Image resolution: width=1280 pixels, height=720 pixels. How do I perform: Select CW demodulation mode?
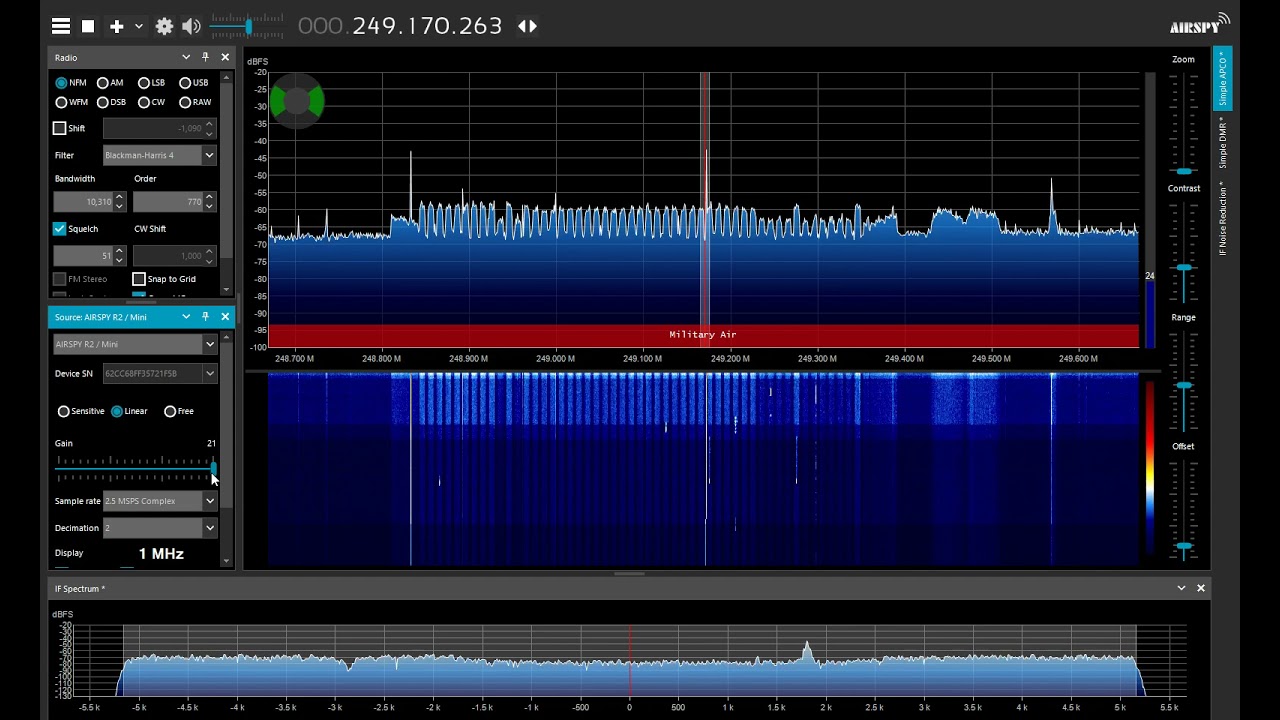(151, 102)
